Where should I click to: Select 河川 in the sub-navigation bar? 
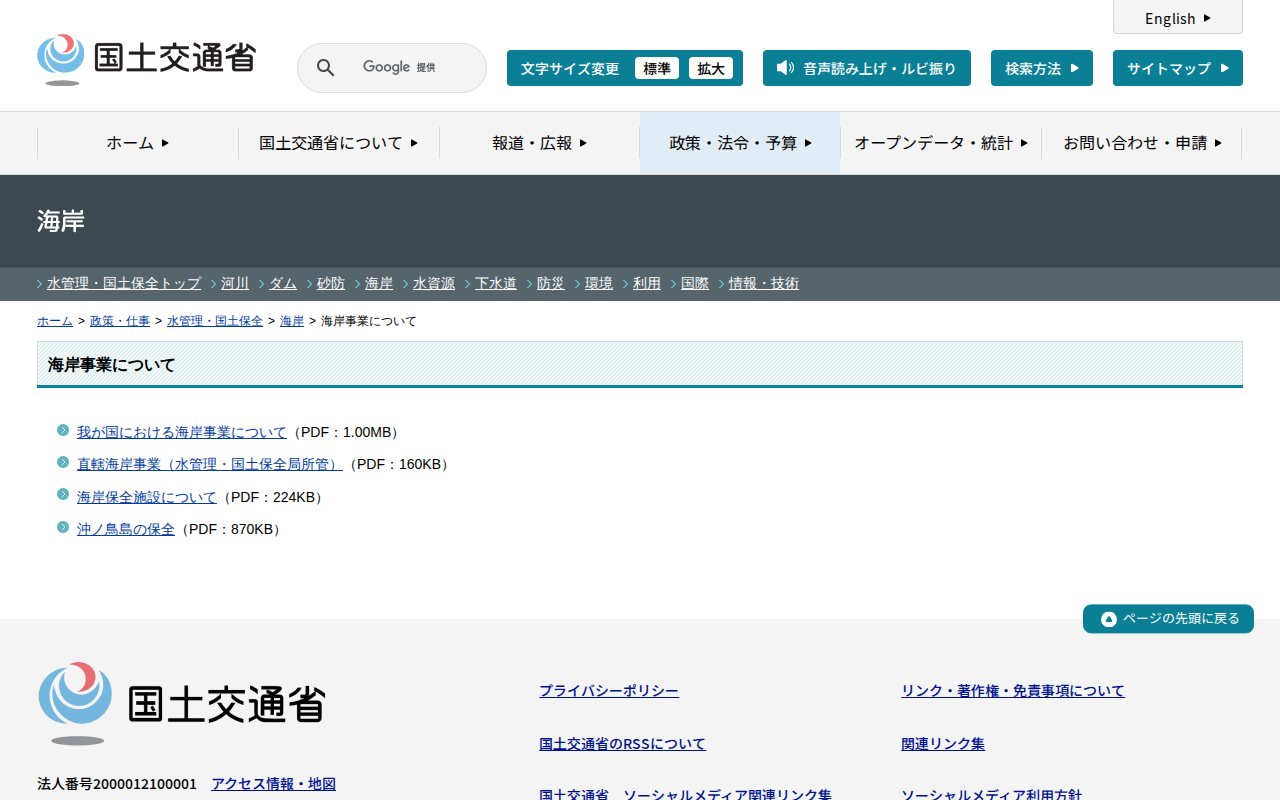pos(235,283)
